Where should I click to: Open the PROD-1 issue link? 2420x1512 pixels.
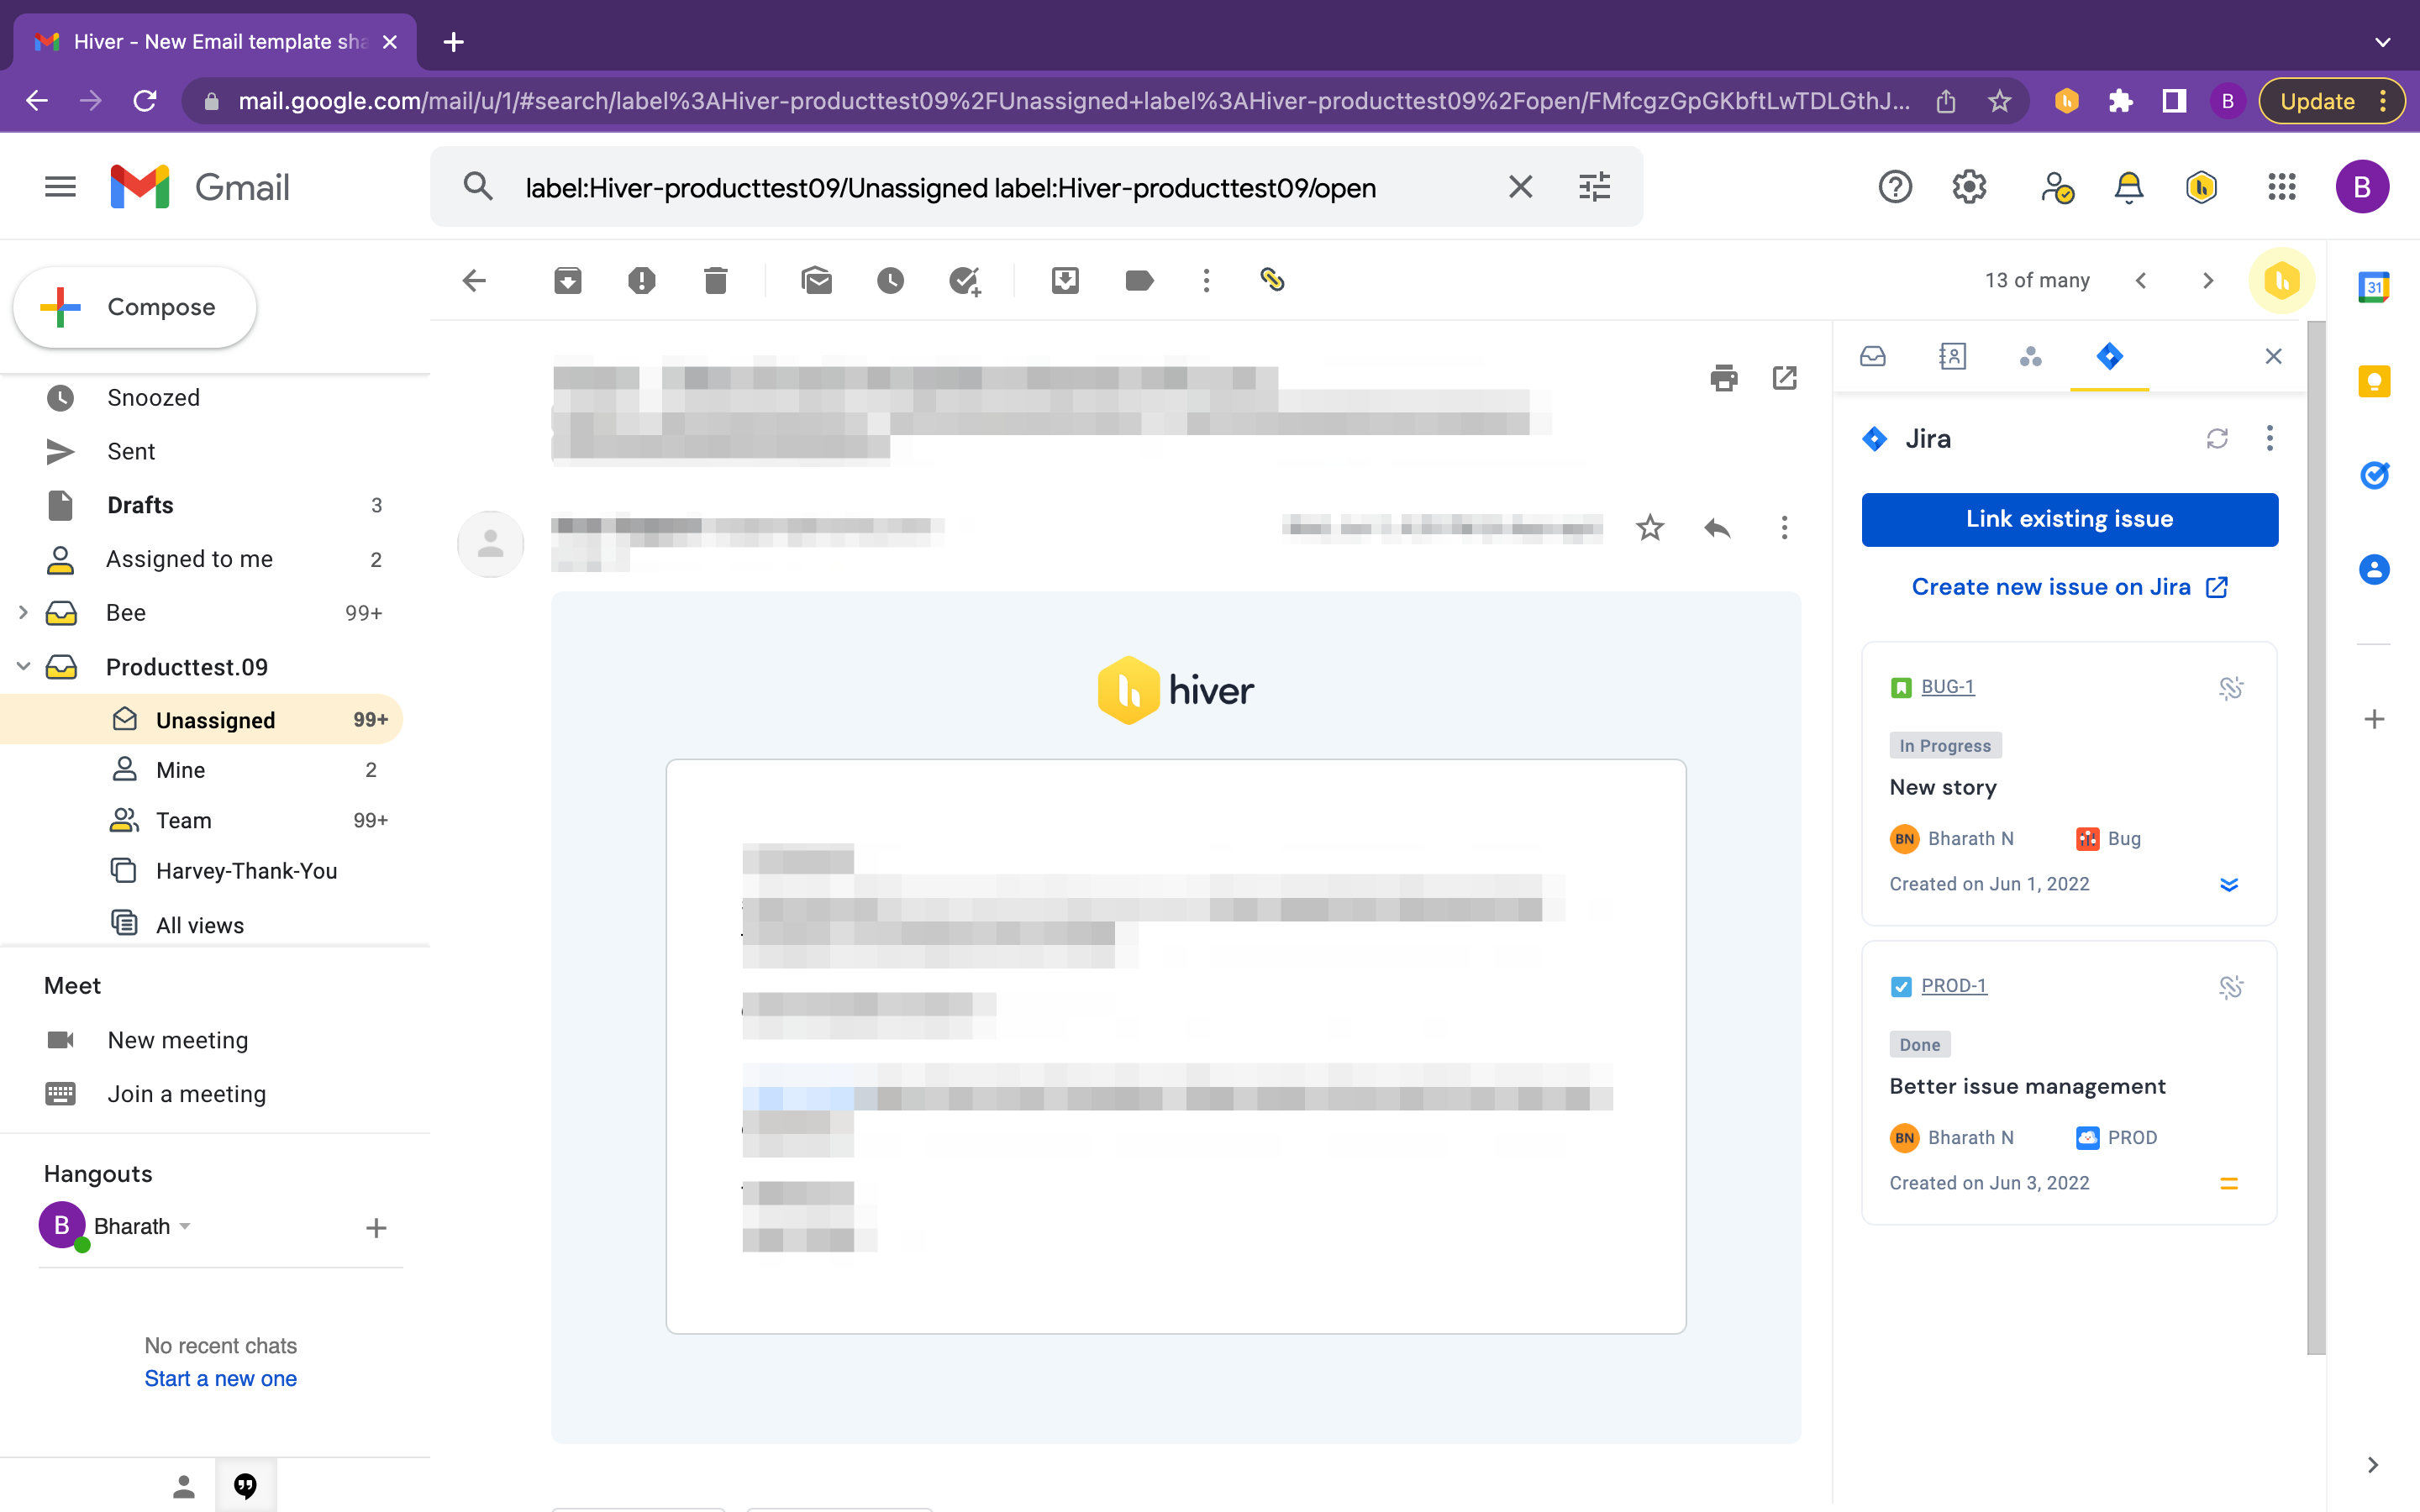pyautogui.click(x=1953, y=986)
